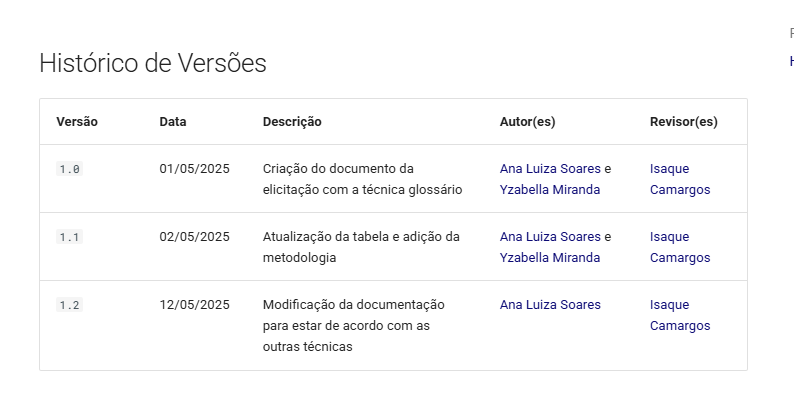Screen dimensions: 794x404
Task: Click the Descrição column header
Action: click(x=292, y=122)
